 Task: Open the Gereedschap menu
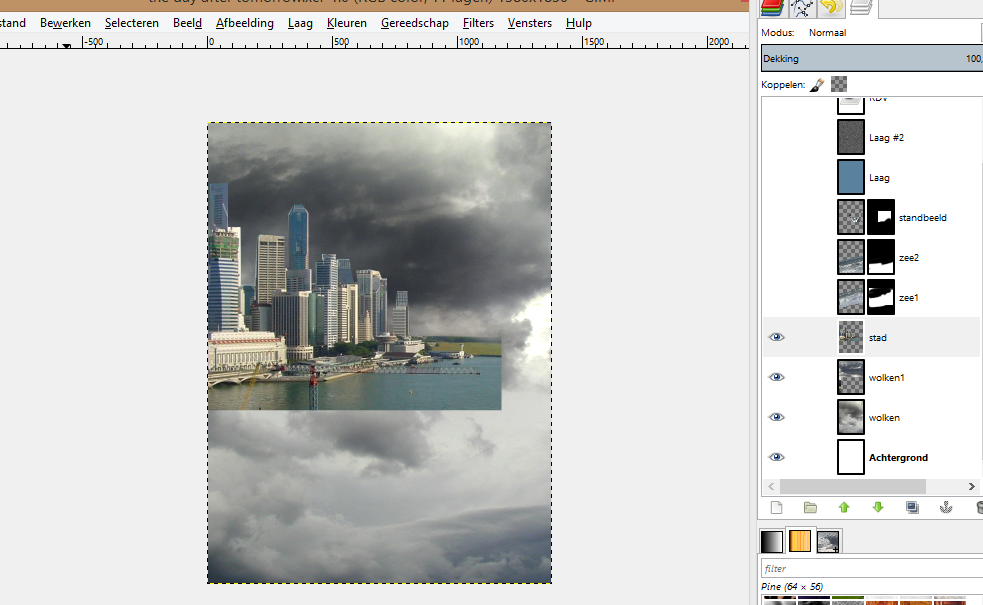pyautogui.click(x=414, y=23)
